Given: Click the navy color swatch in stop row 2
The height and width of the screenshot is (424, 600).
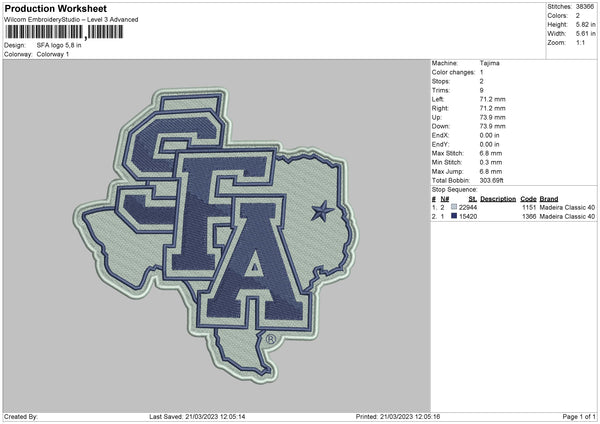Looking at the screenshot, I should point(454,216).
